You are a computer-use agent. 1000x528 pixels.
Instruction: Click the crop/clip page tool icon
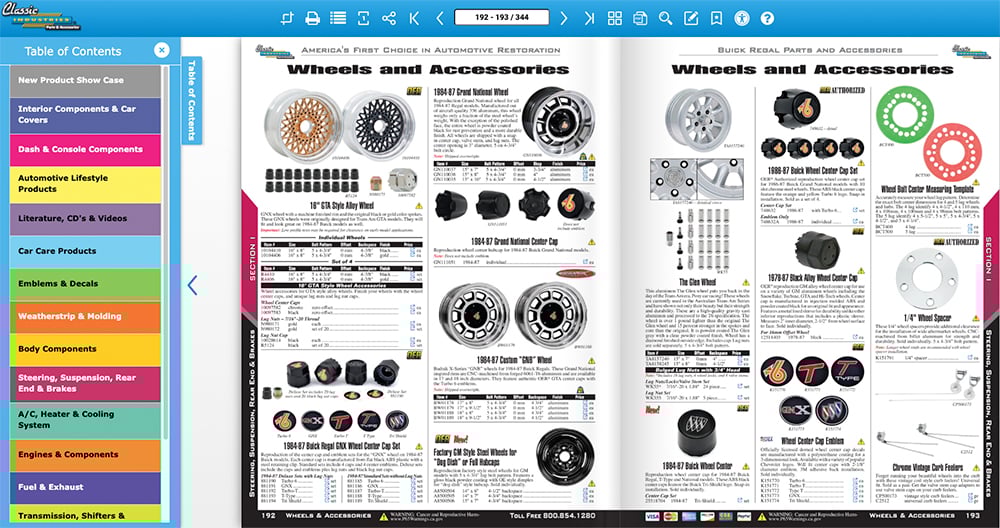tap(287, 18)
